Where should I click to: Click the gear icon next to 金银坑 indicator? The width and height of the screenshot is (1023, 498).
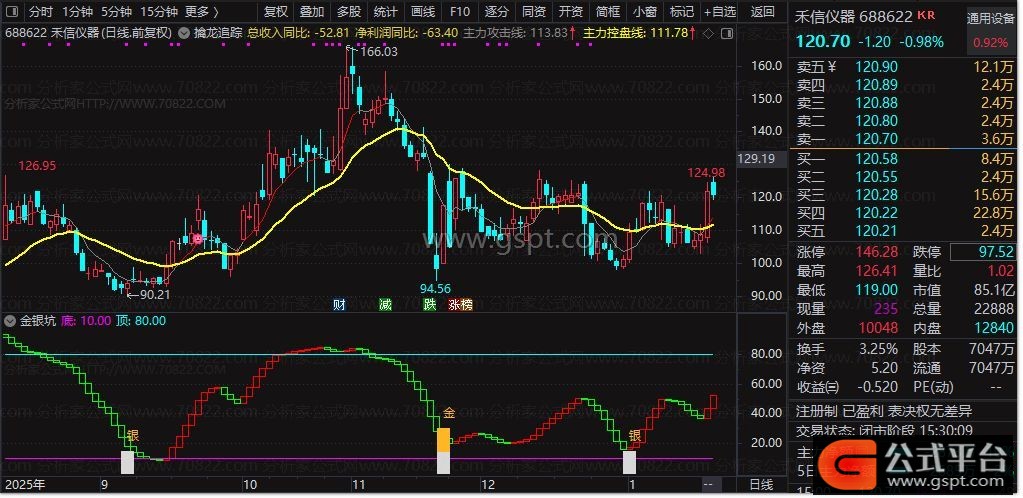pyautogui.click(x=11, y=321)
